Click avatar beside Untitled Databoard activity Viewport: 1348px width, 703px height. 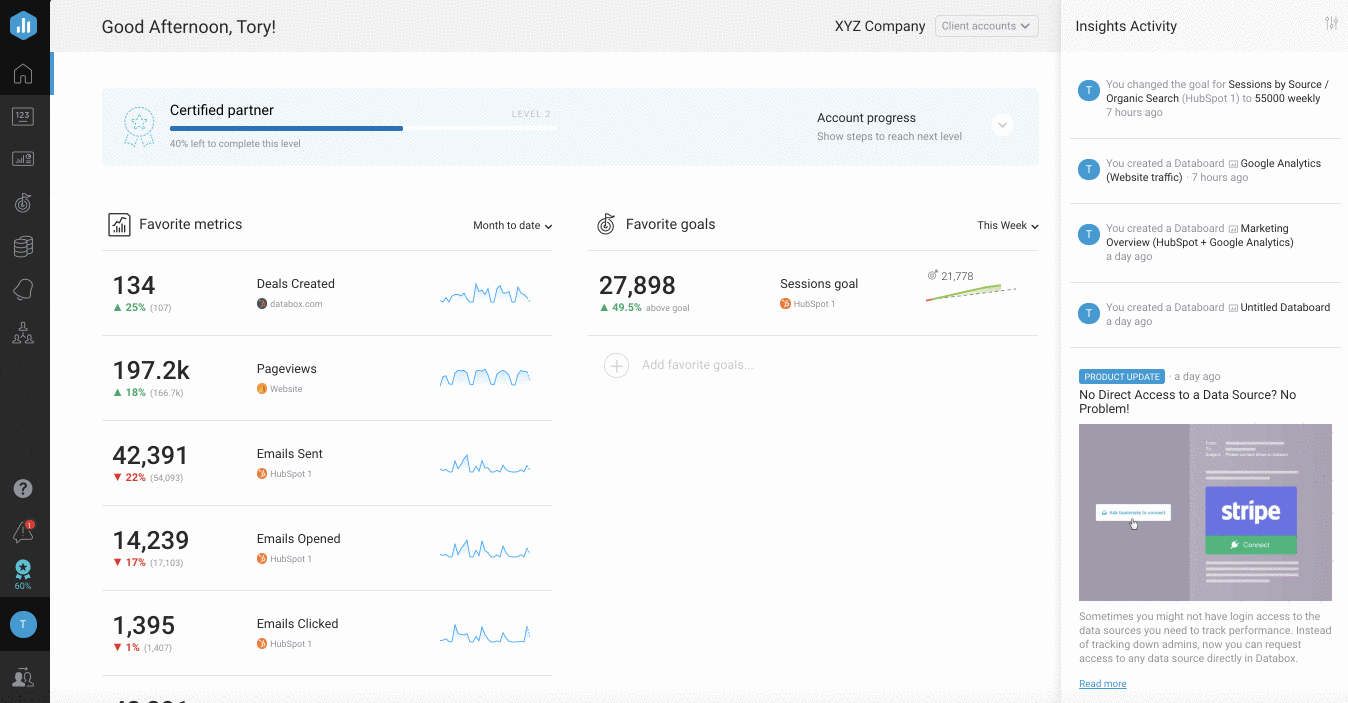(x=1089, y=314)
